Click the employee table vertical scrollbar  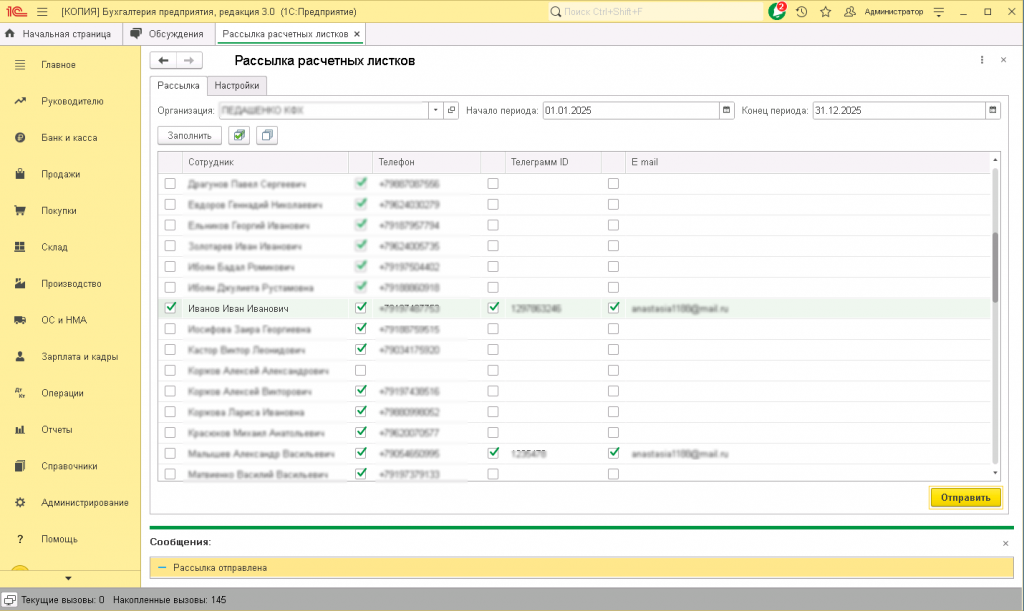click(x=994, y=266)
